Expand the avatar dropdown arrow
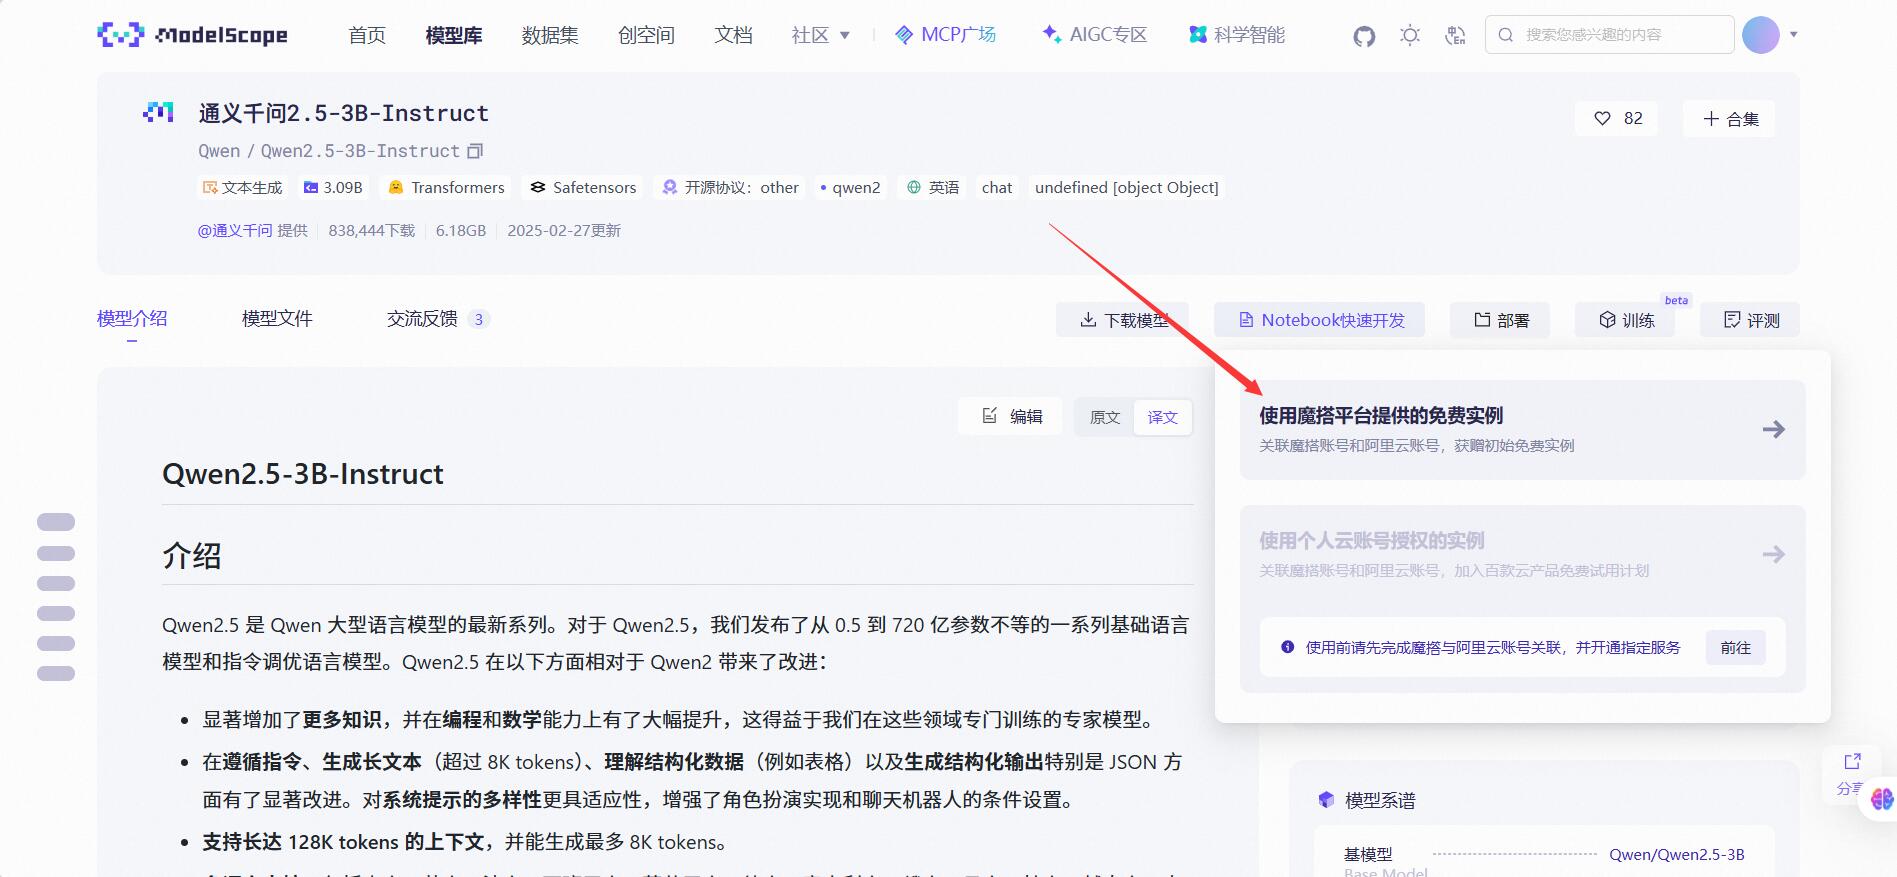The width and height of the screenshot is (1897, 877). click(x=1794, y=35)
